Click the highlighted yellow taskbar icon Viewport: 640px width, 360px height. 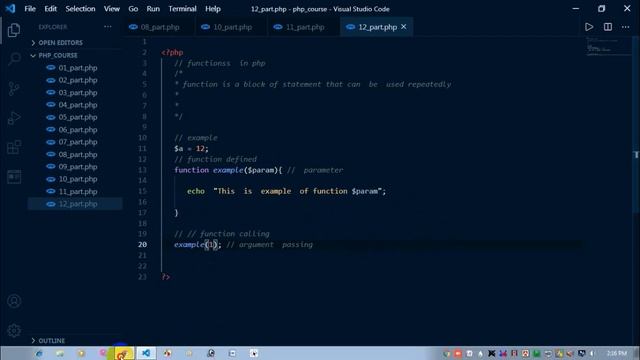click(124, 353)
